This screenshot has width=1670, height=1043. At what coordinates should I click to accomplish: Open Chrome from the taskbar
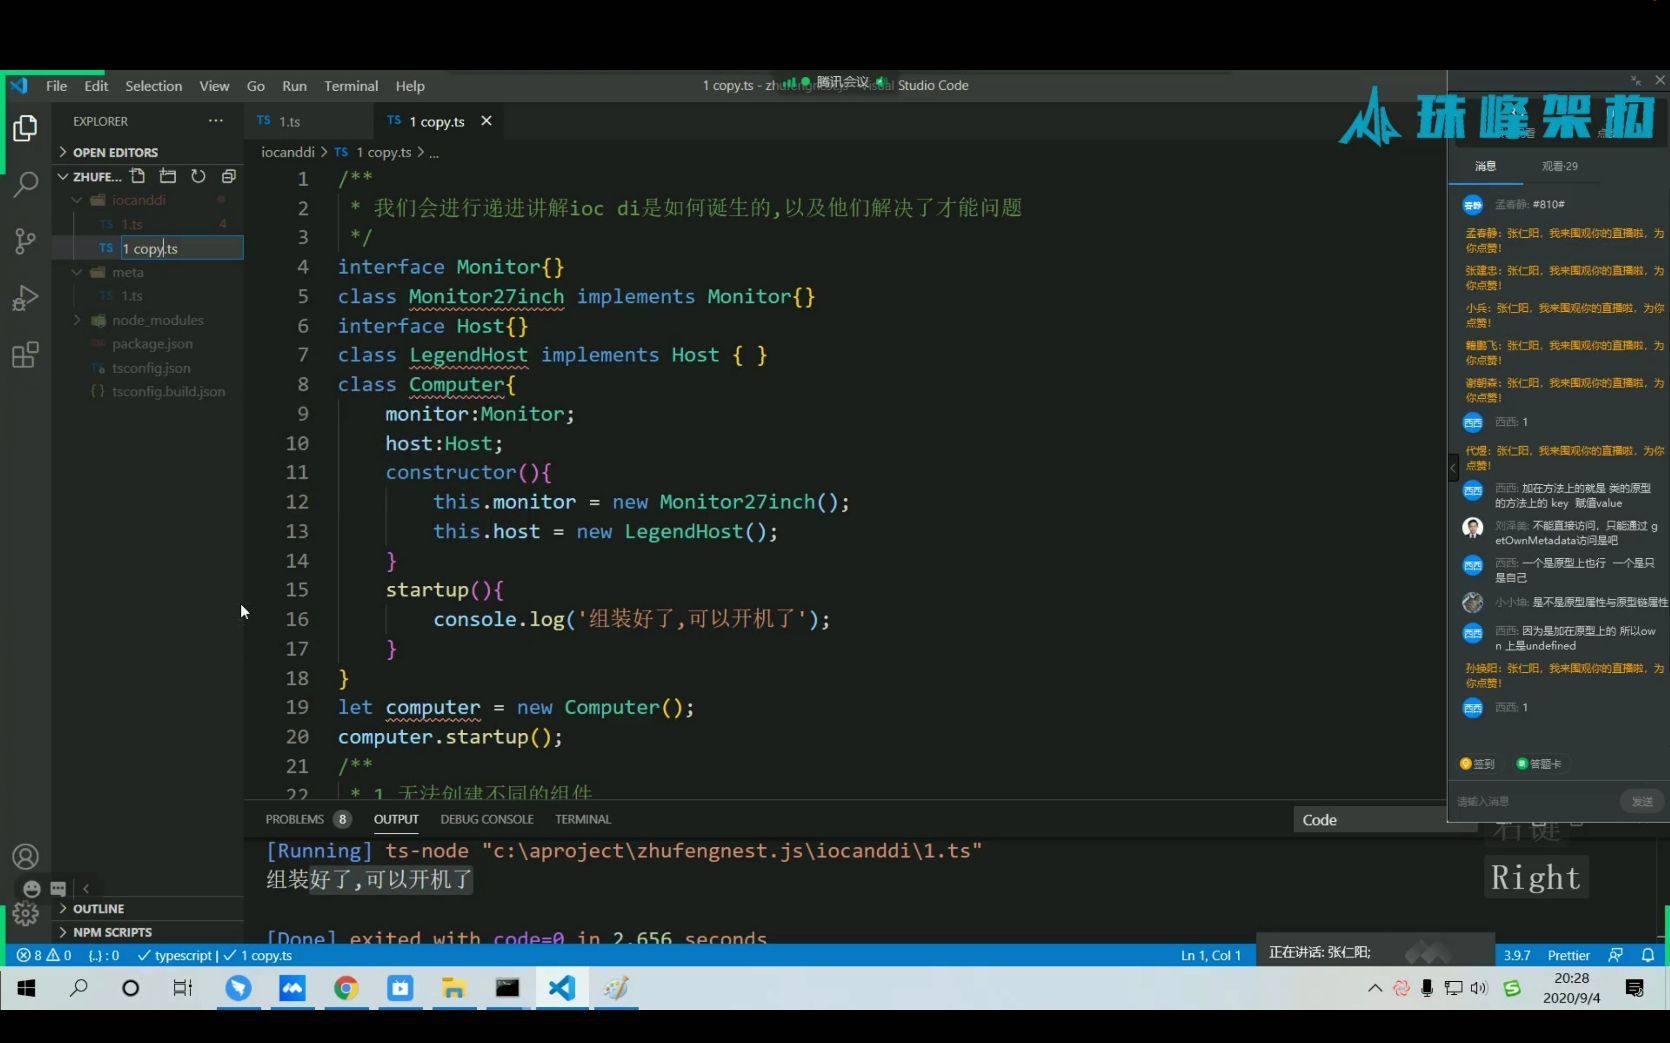tap(346, 988)
